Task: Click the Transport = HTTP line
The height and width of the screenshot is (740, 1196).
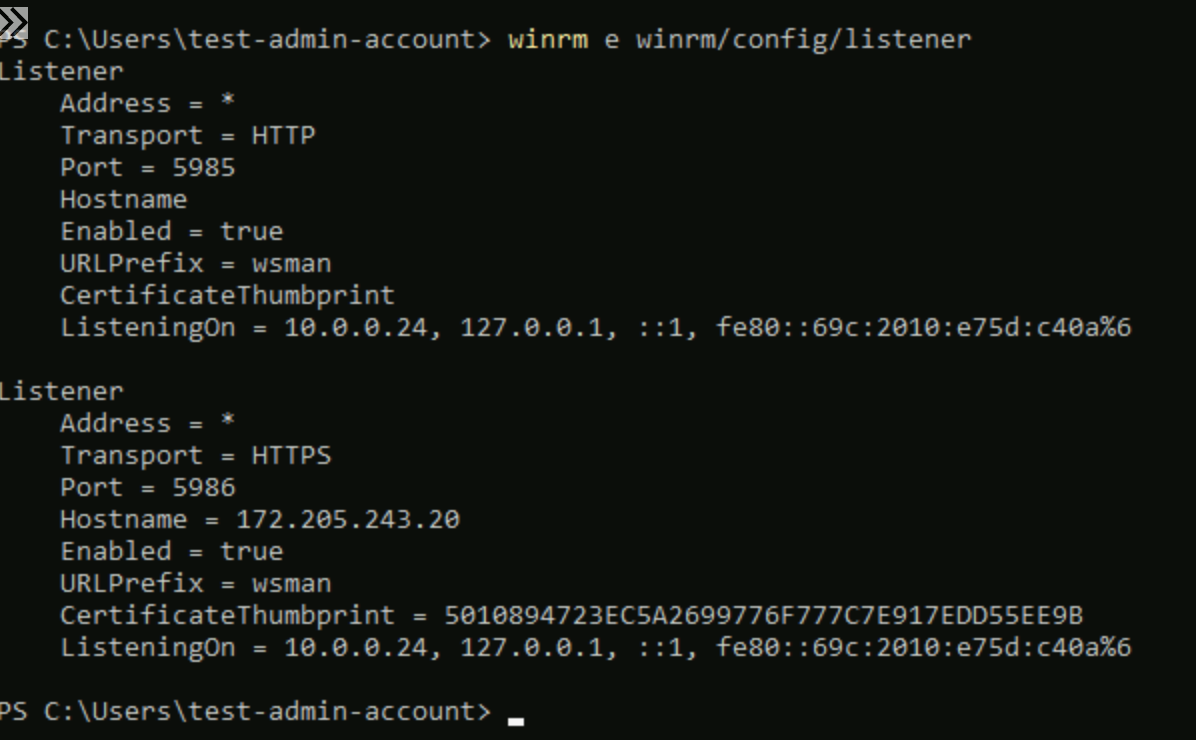Action: click(188, 136)
